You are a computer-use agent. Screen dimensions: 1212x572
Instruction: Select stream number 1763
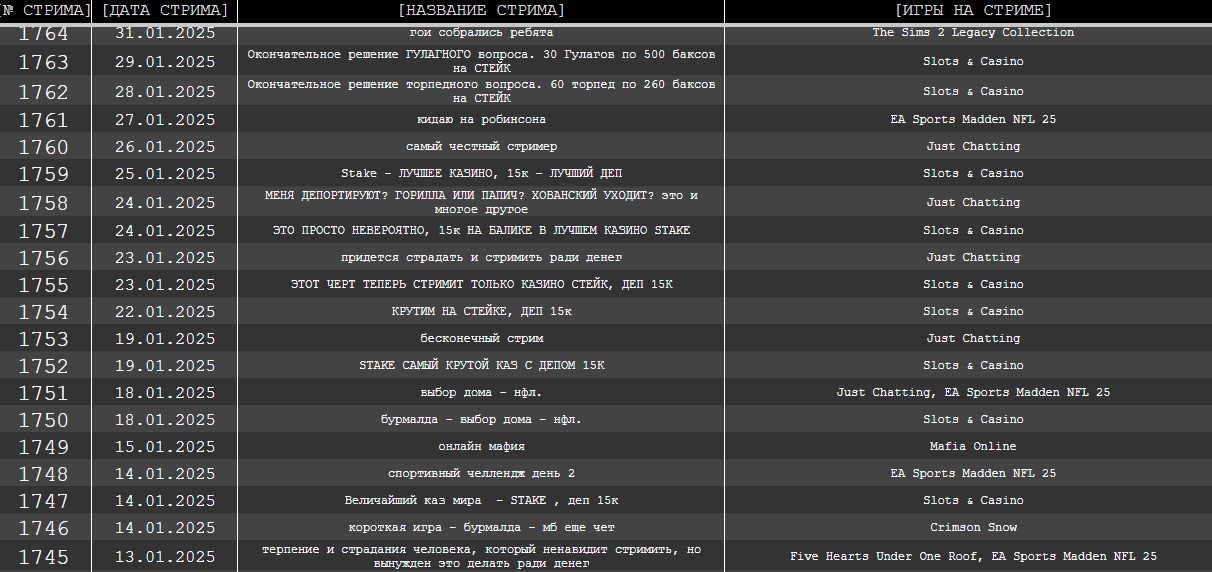(44, 62)
